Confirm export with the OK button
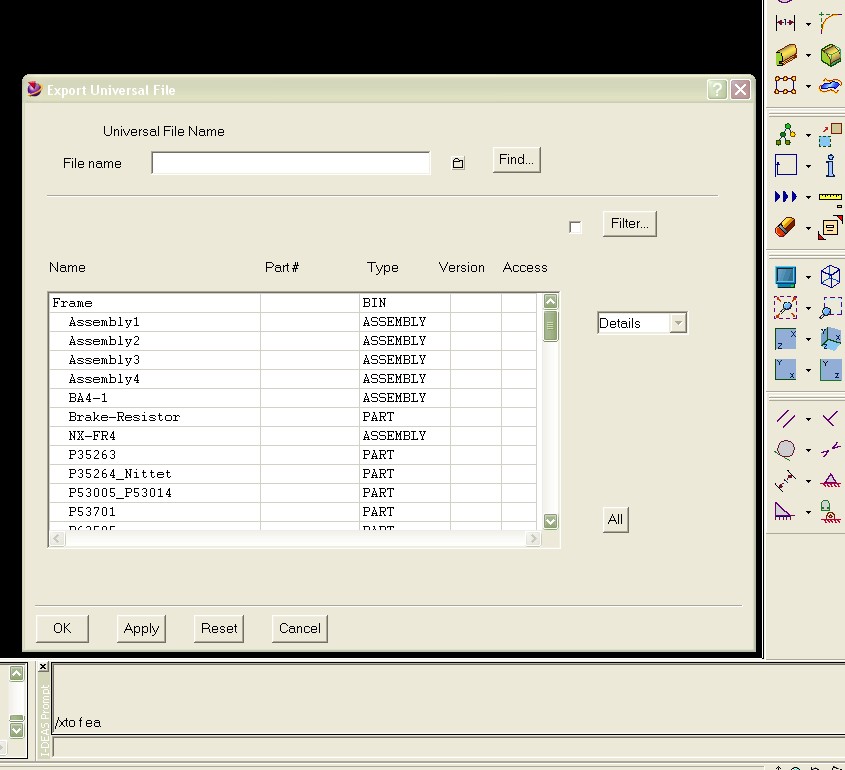Image resolution: width=845 pixels, height=770 pixels. coord(62,628)
